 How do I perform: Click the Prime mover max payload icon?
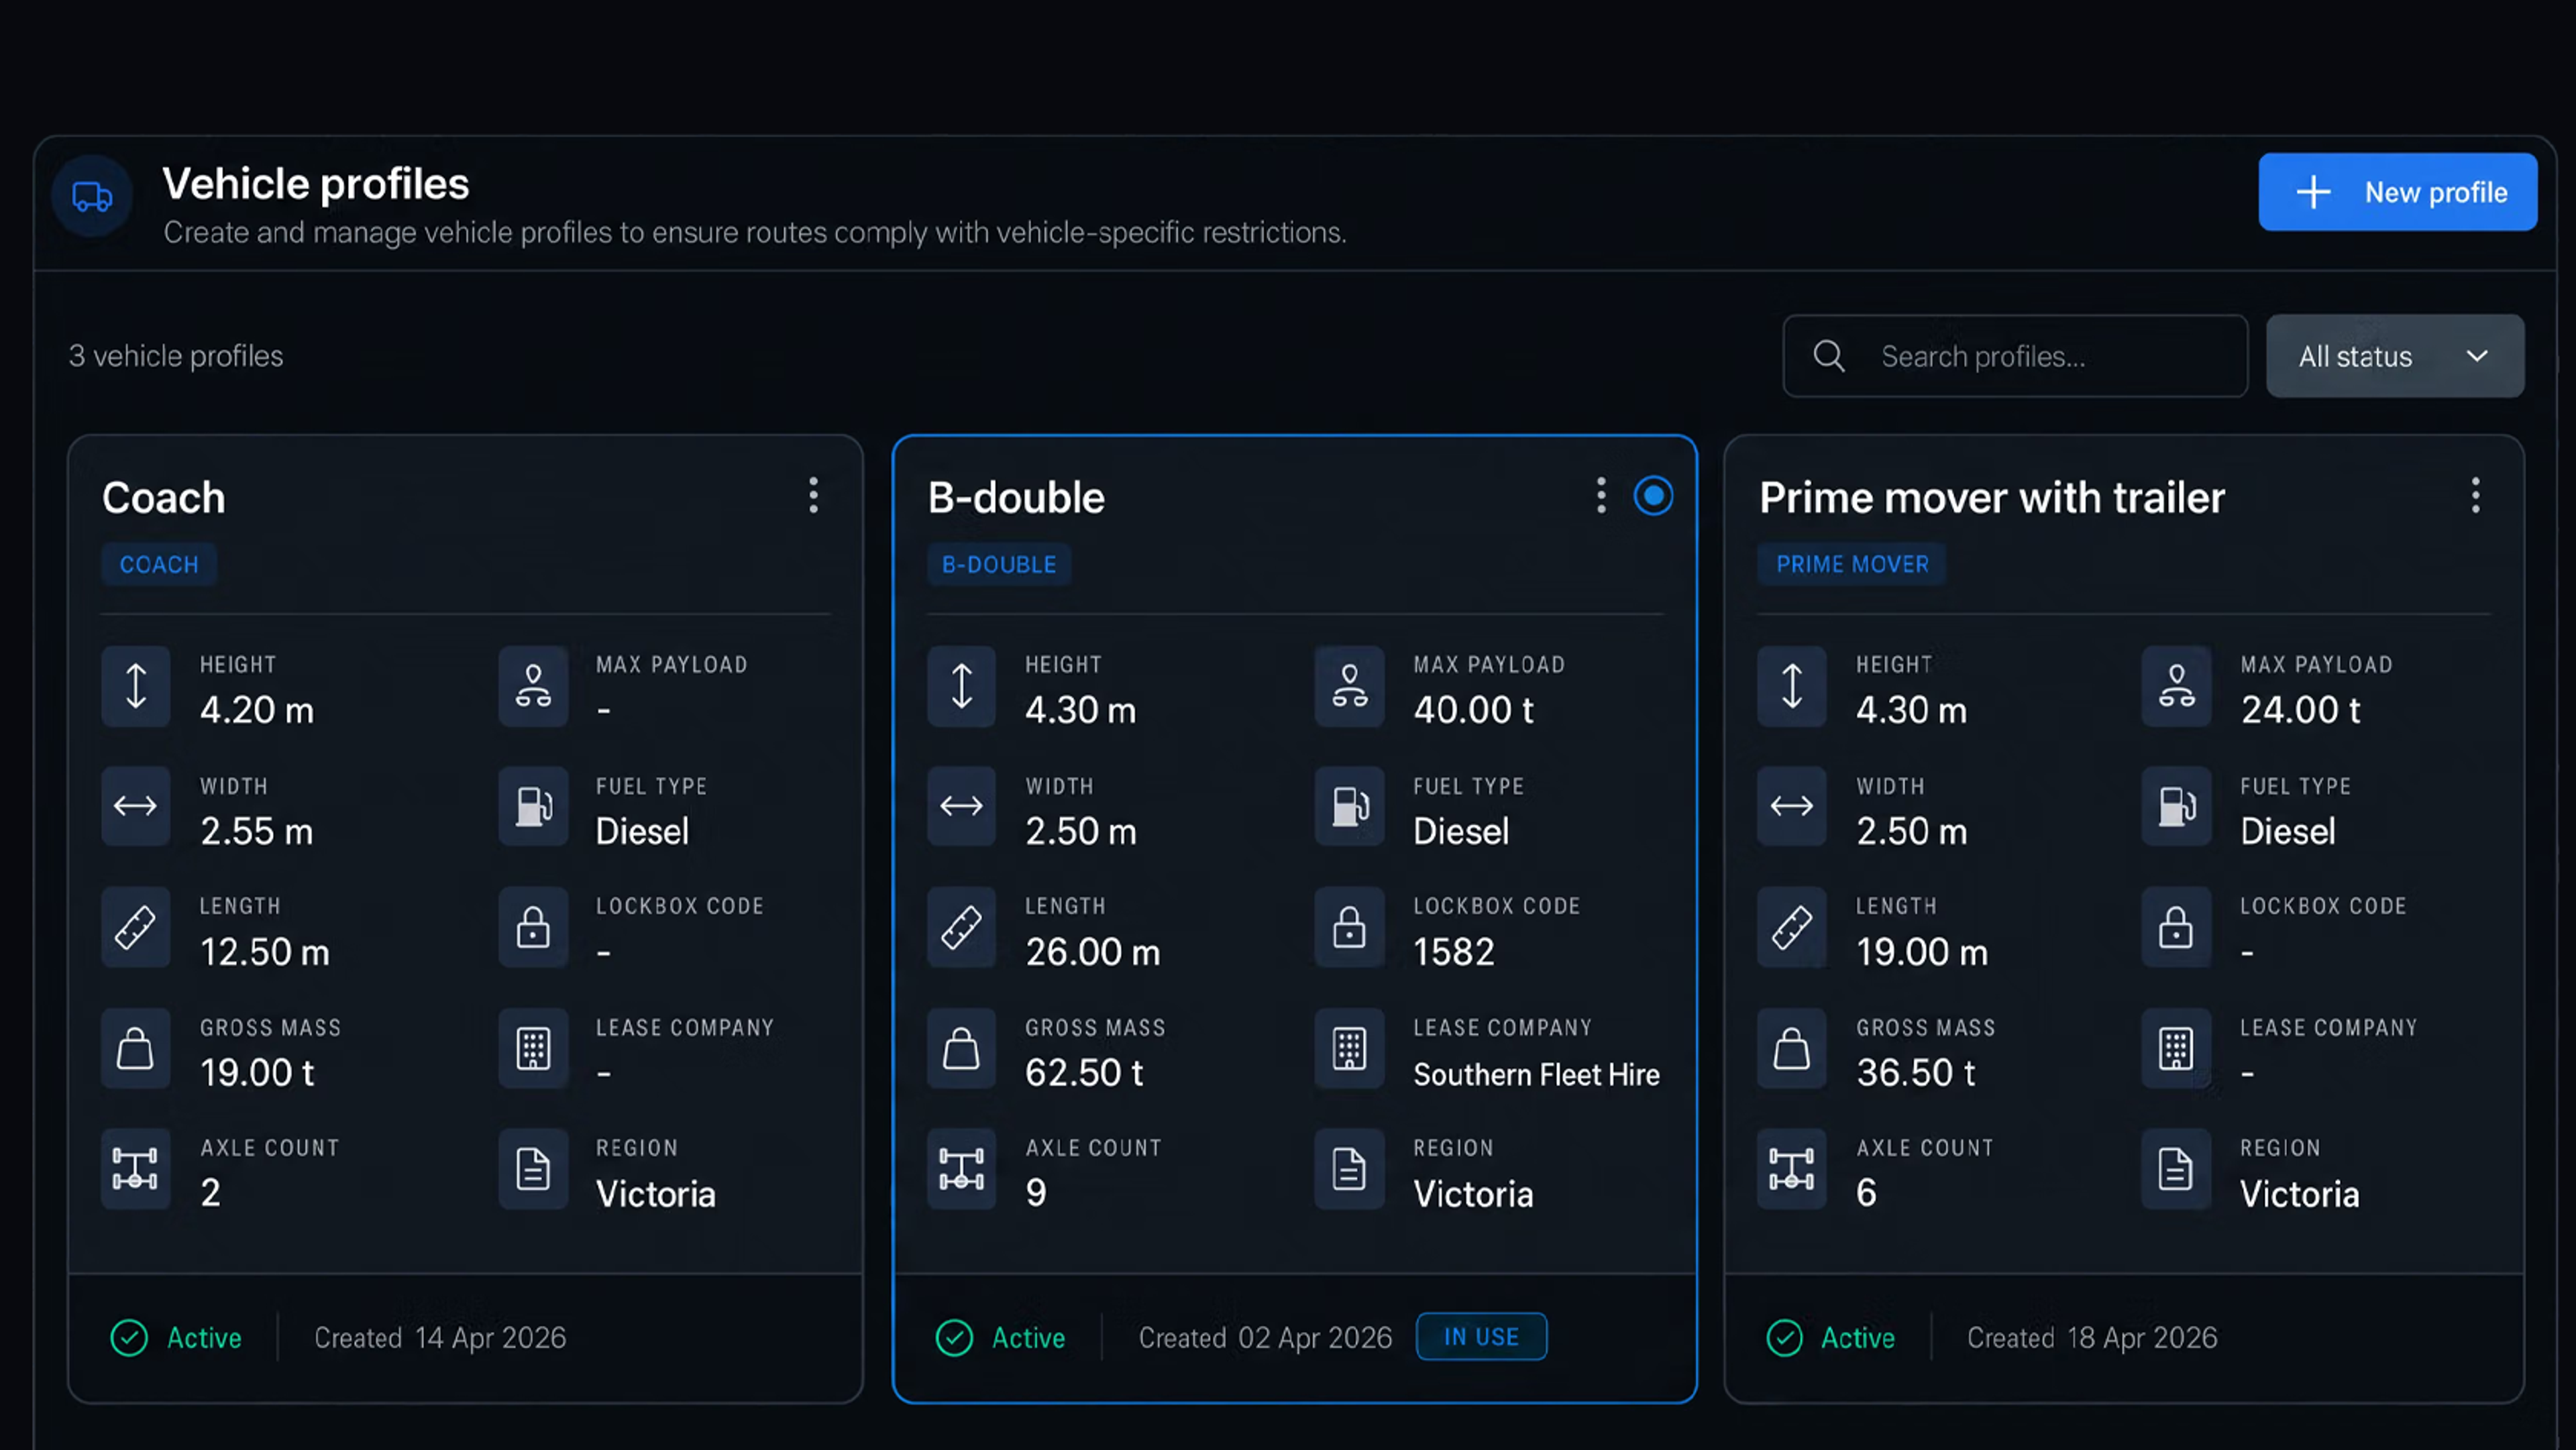pyautogui.click(x=2176, y=686)
